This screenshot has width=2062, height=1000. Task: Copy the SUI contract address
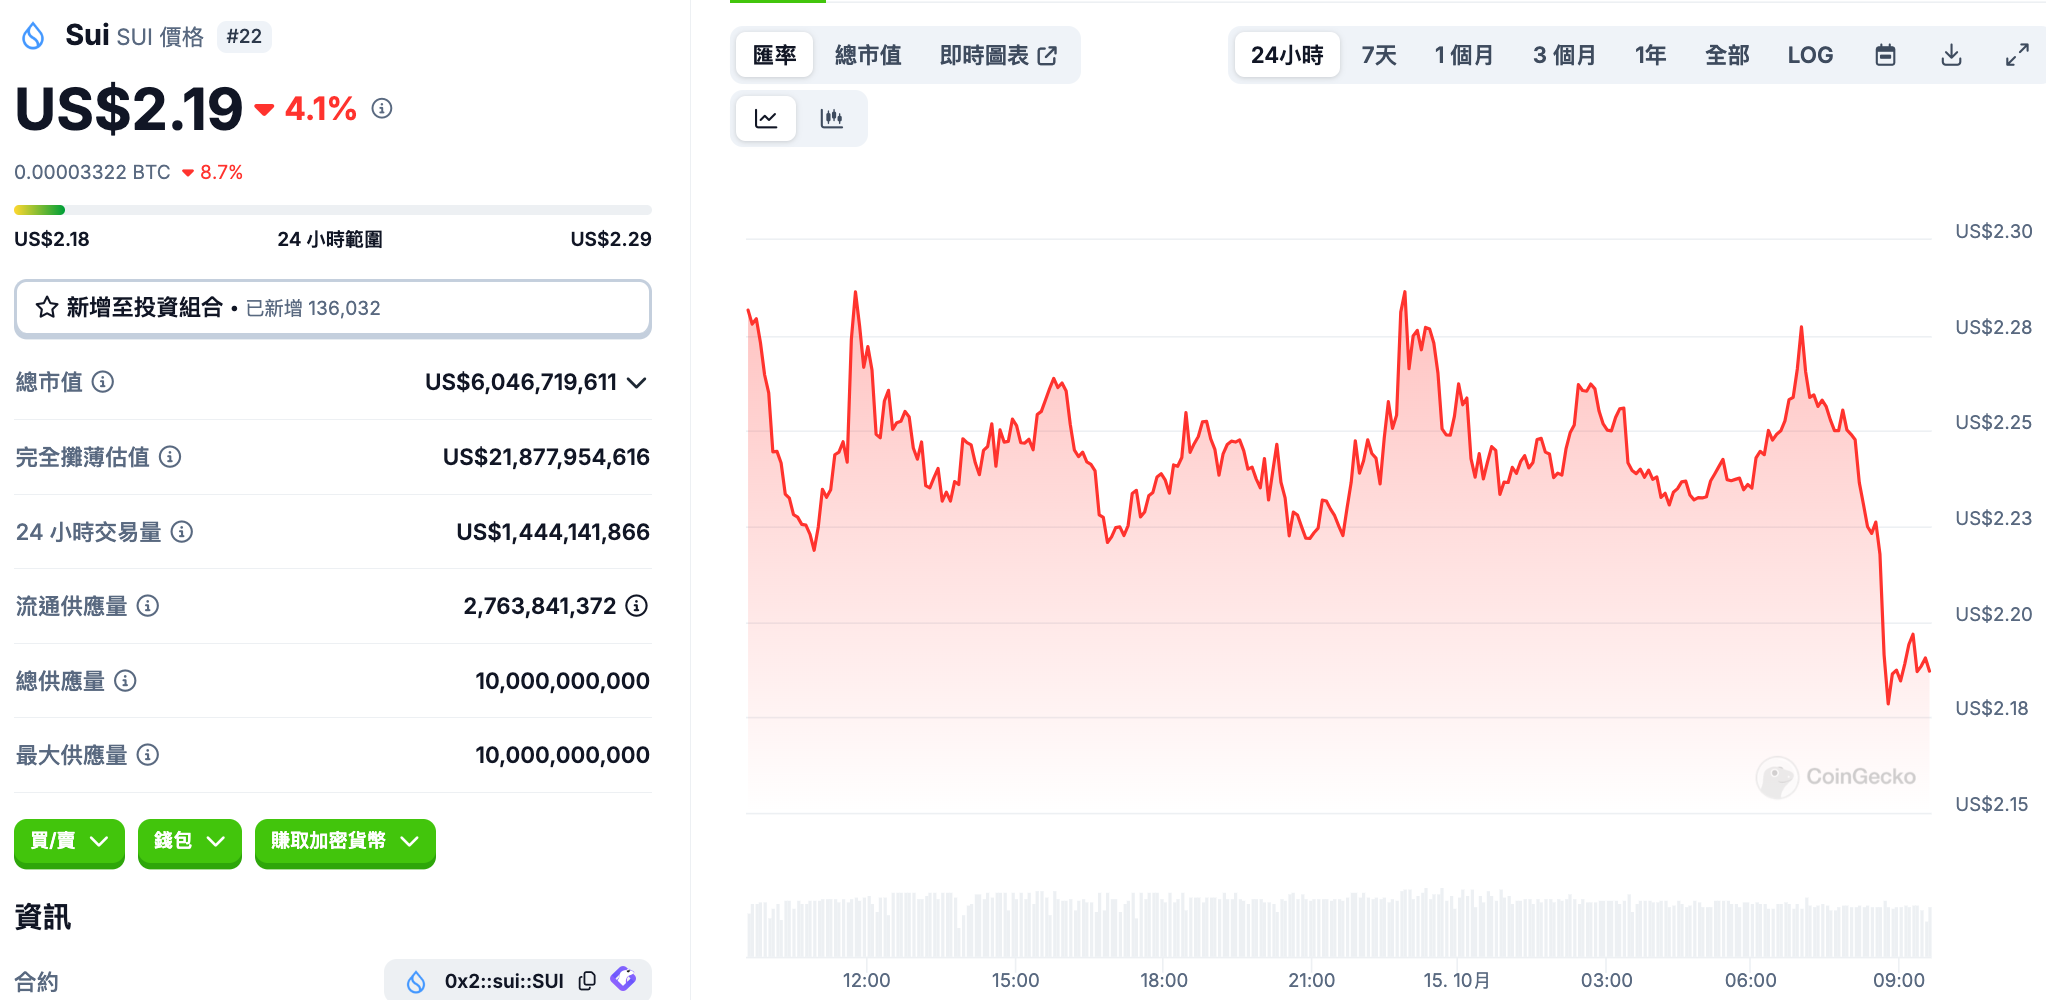[587, 980]
